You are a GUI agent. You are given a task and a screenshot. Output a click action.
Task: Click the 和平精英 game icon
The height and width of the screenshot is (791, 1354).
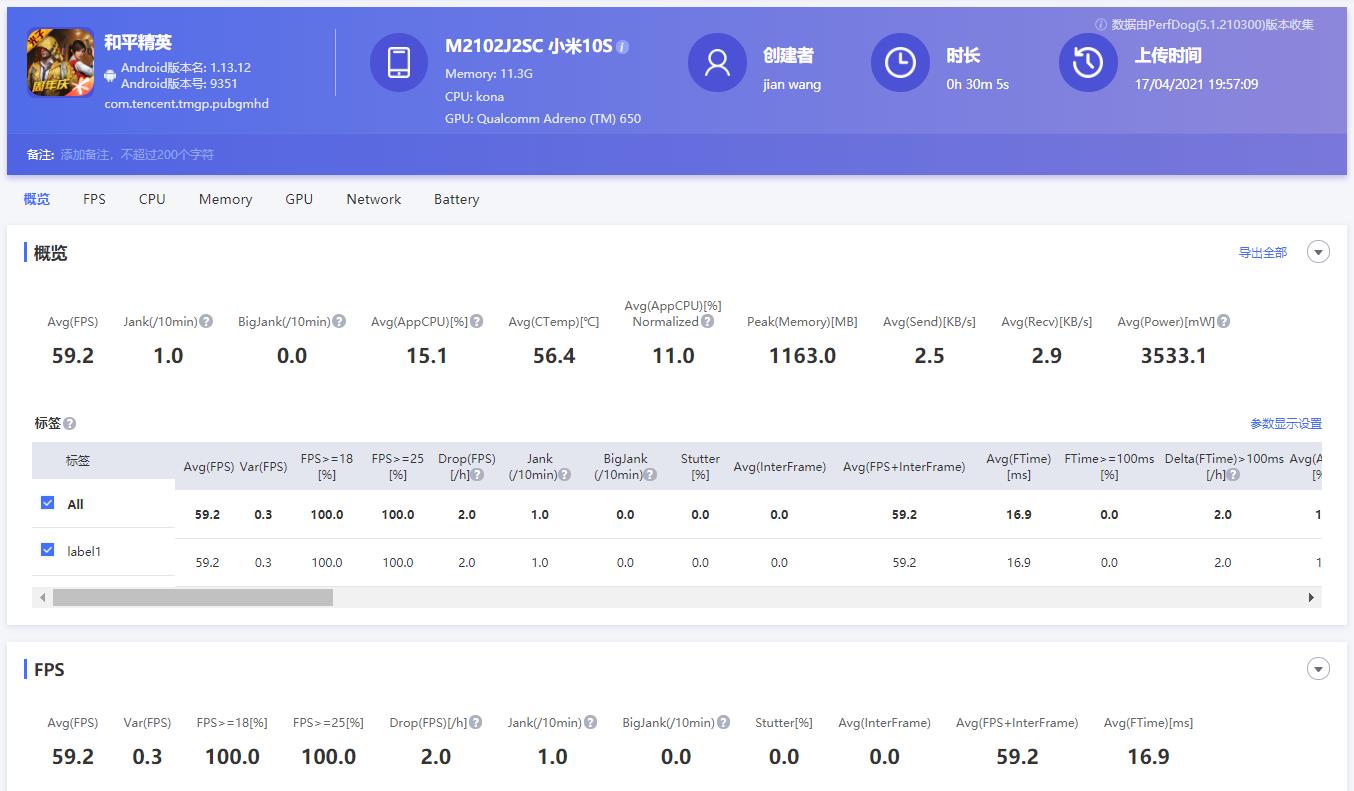pyautogui.click(x=58, y=61)
